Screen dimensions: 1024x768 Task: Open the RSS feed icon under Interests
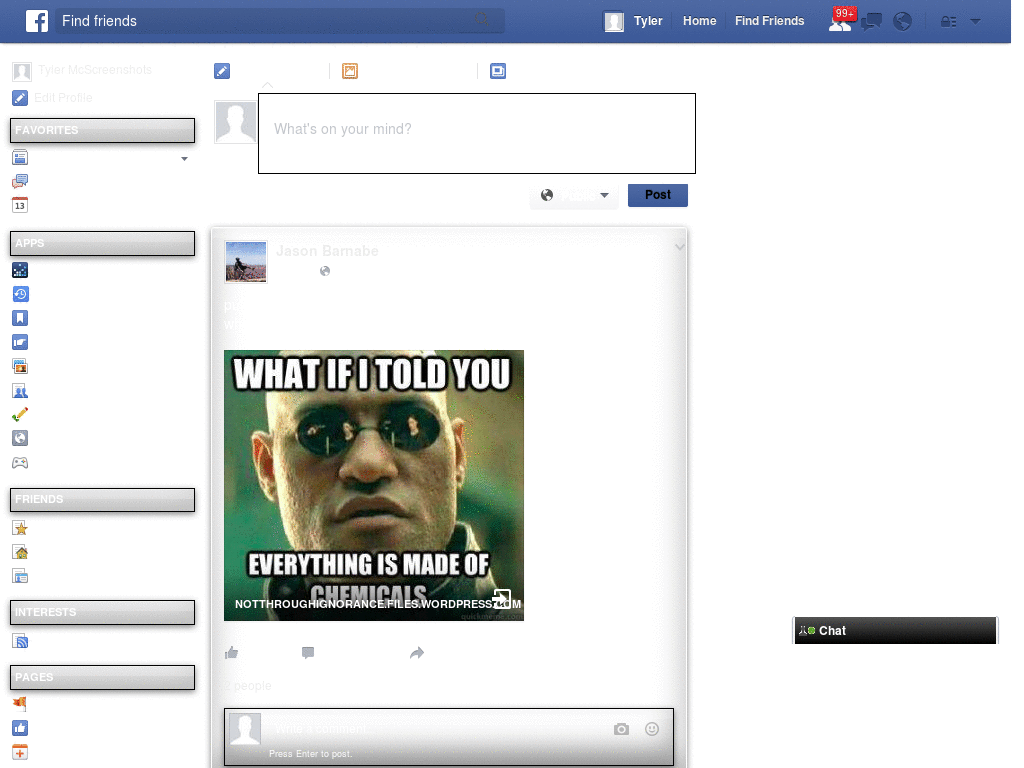pyautogui.click(x=20, y=641)
